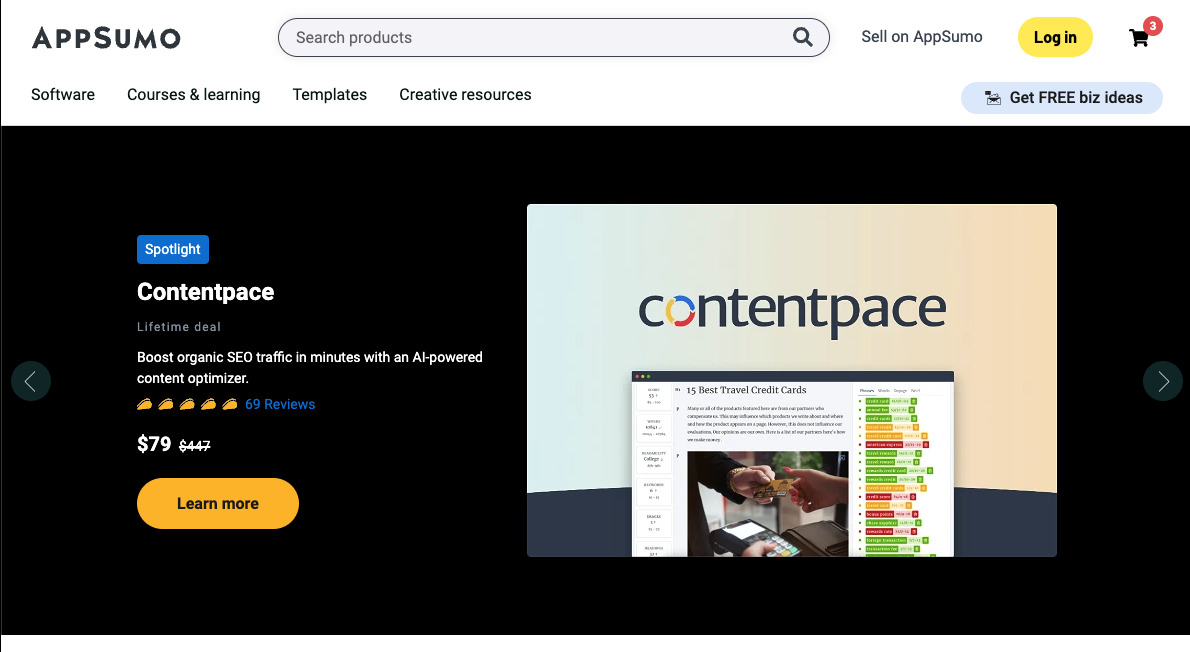Click the magnifying glass search icon
Image resolution: width=1190 pixels, height=652 pixels.
pos(802,37)
